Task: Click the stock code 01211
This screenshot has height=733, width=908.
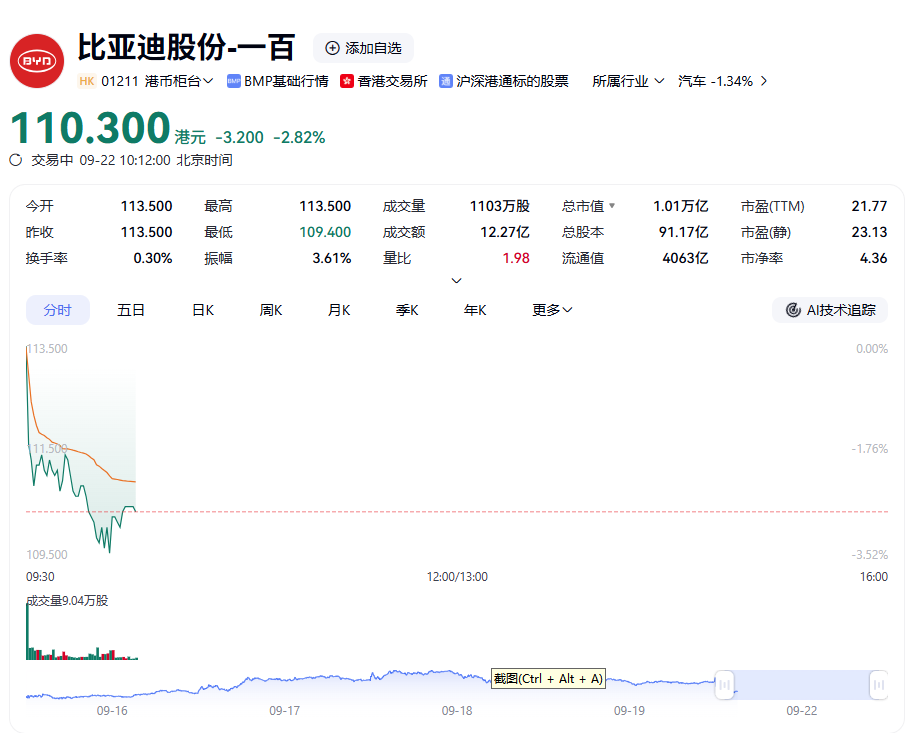Action: pos(120,81)
